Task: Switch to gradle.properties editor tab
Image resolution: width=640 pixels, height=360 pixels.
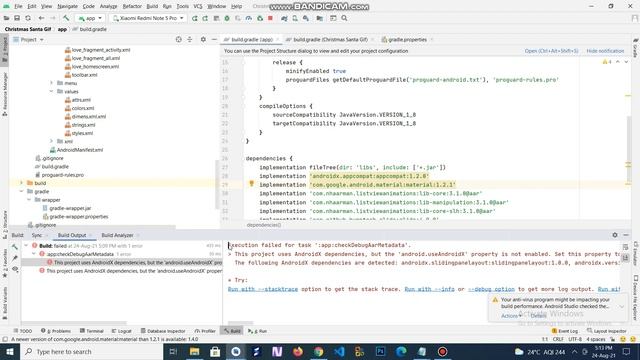Action: tap(407, 40)
